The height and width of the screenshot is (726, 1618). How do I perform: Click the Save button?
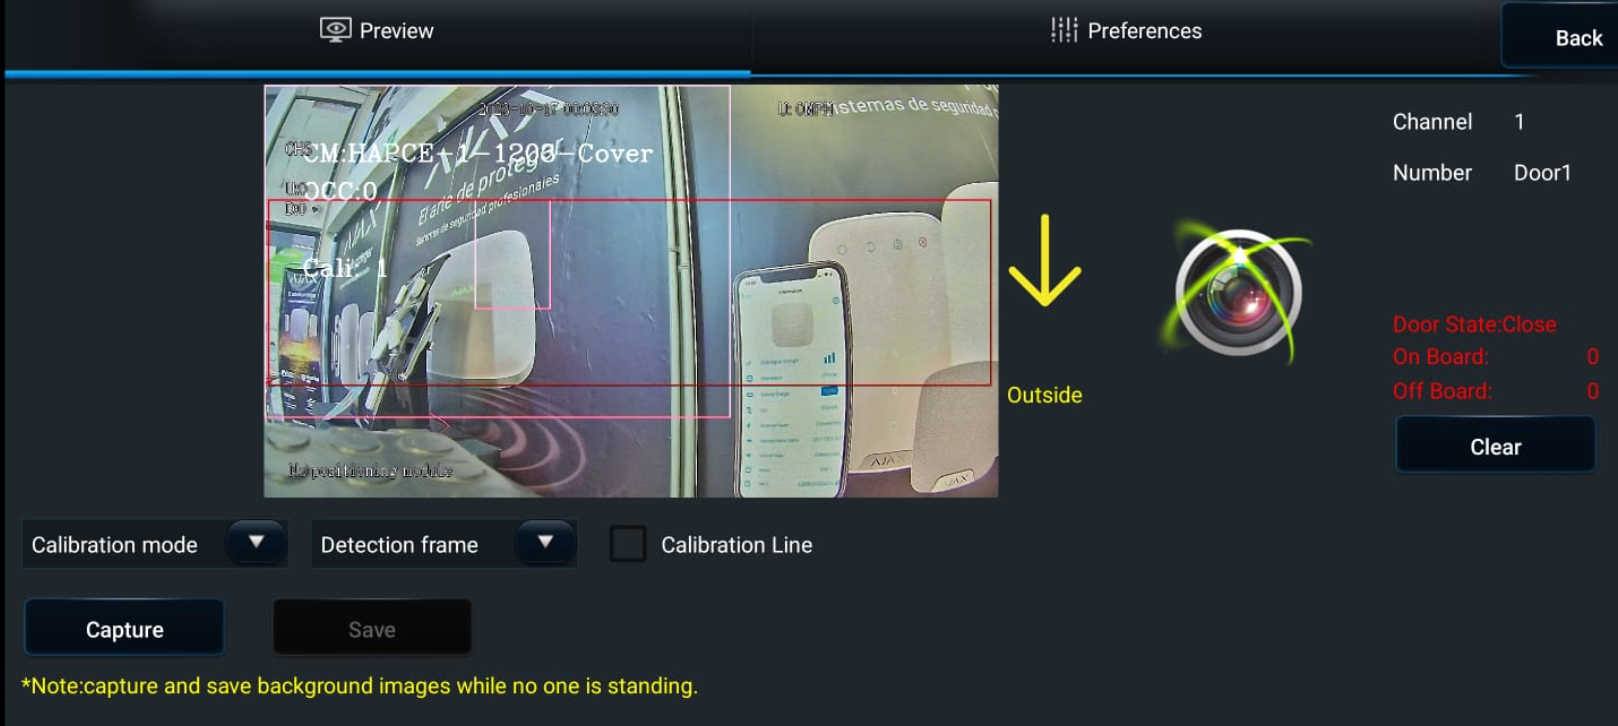click(372, 629)
